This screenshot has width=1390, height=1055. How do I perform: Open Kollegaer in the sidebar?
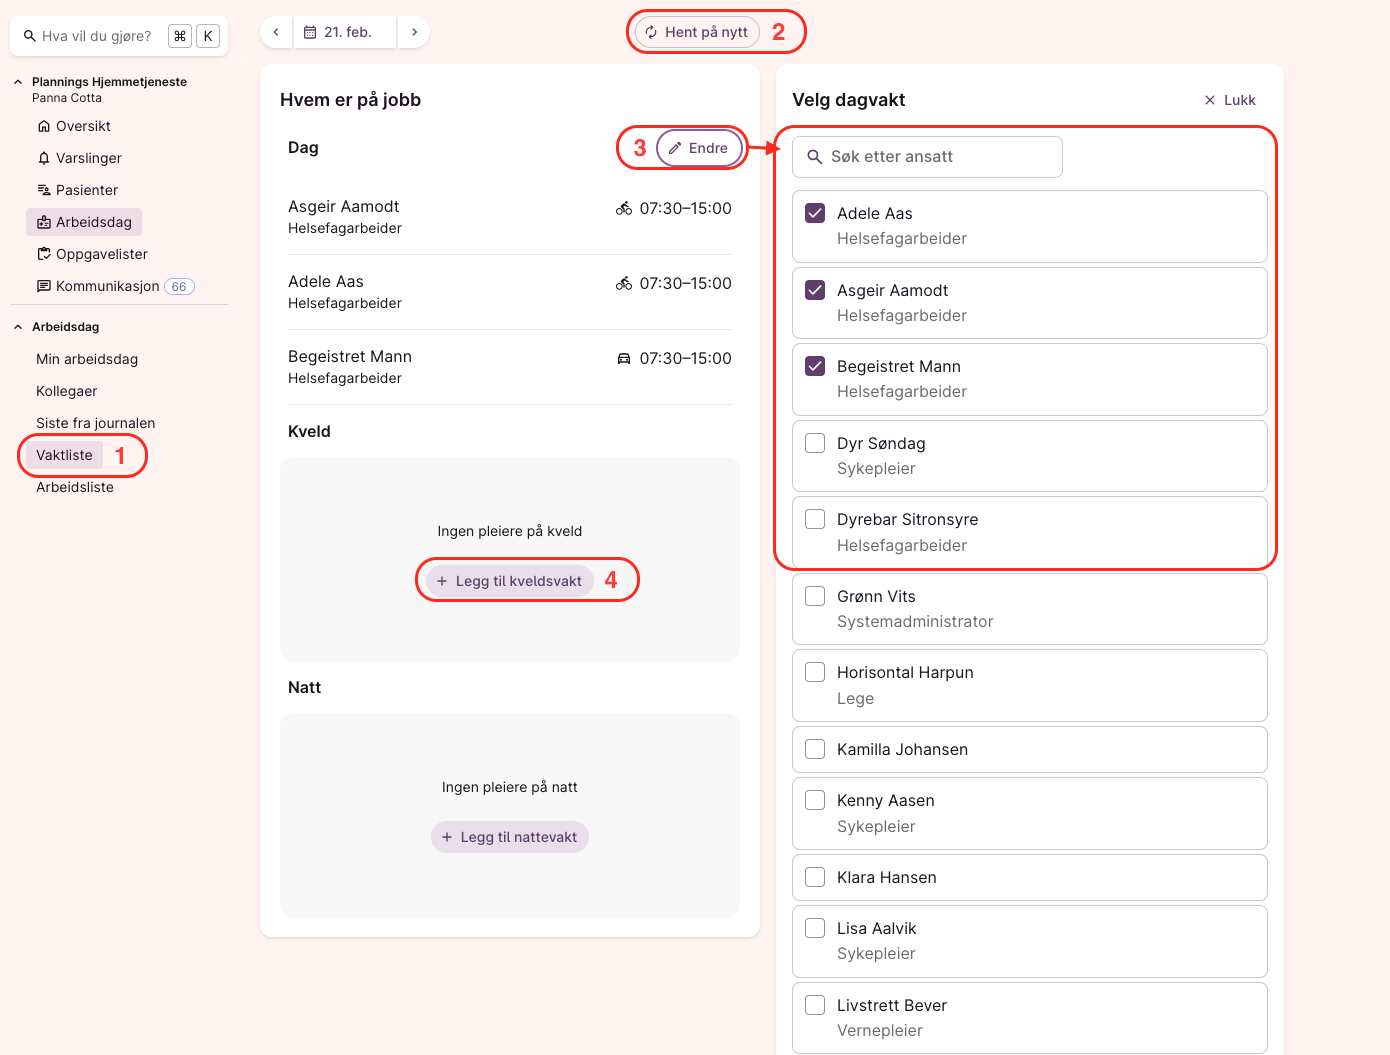(67, 391)
